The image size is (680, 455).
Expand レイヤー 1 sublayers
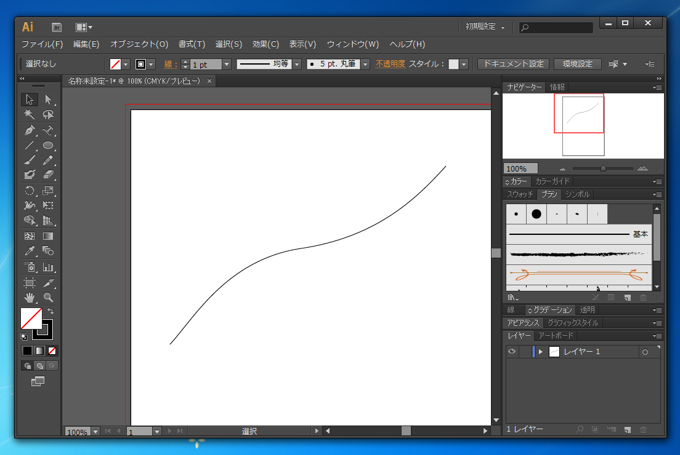(541, 352)
